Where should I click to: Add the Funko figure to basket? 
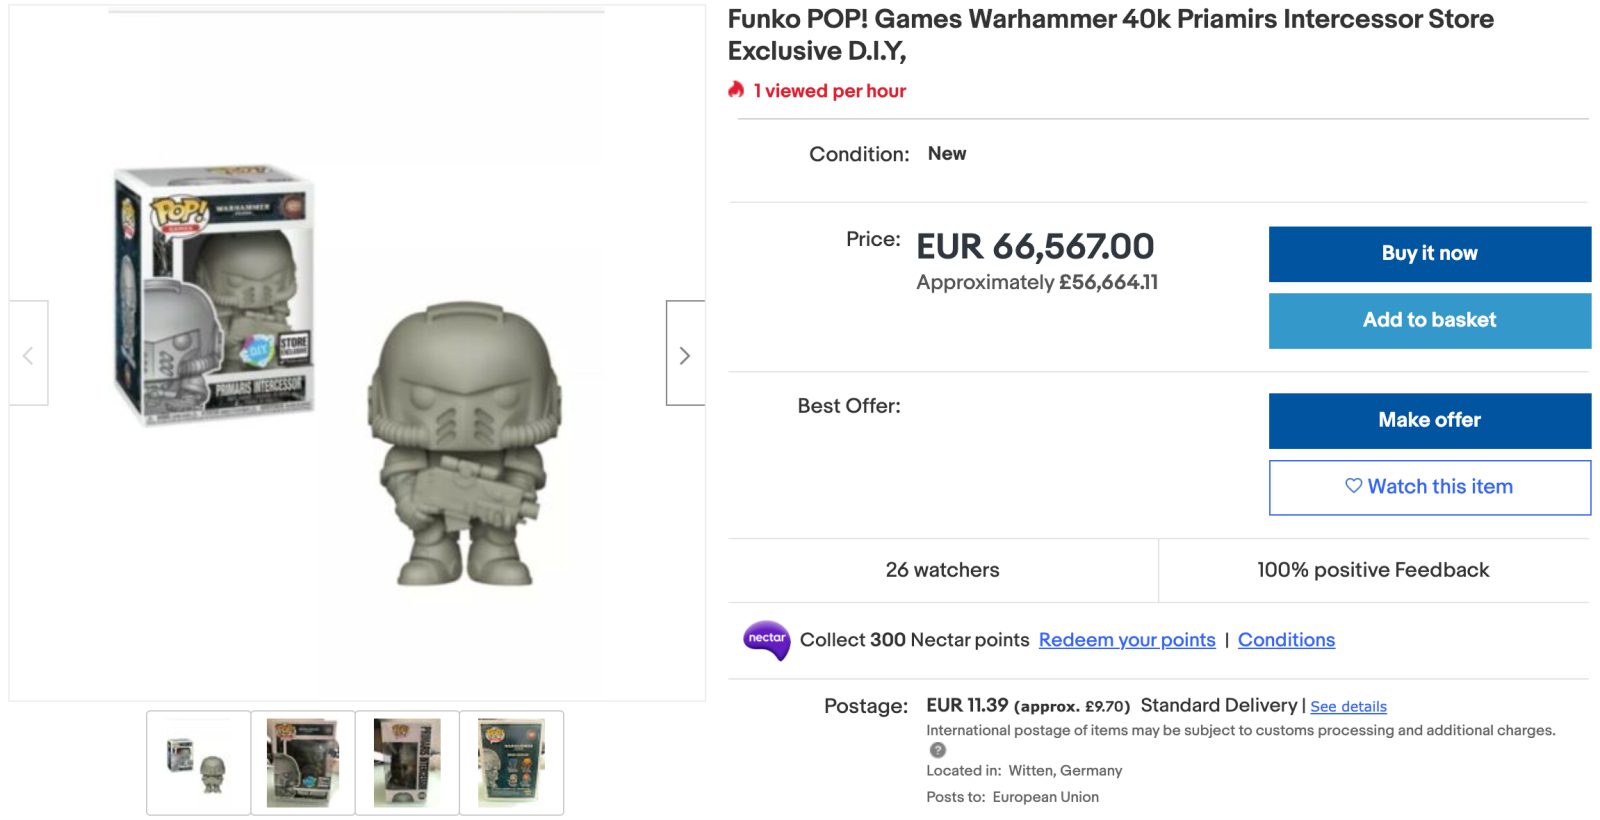tap(1429, 320)
